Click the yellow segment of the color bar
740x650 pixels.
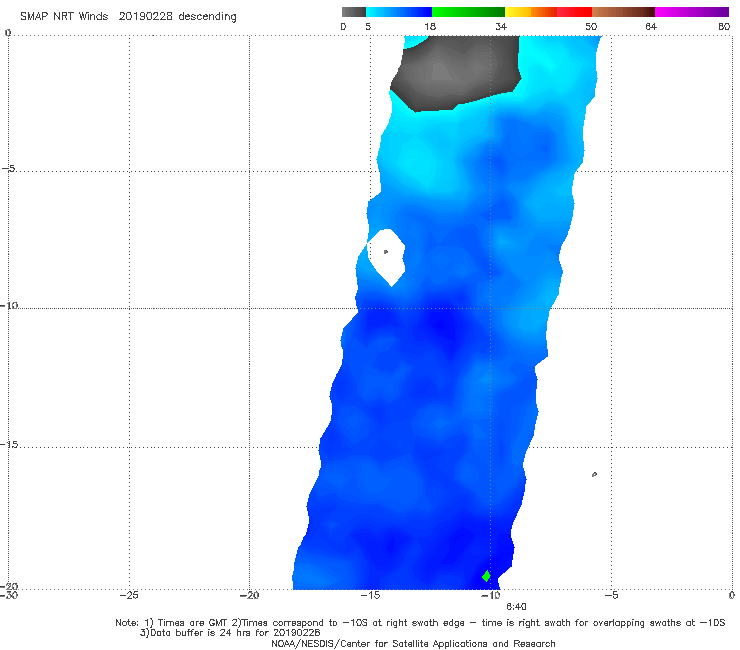coord(518,12)
